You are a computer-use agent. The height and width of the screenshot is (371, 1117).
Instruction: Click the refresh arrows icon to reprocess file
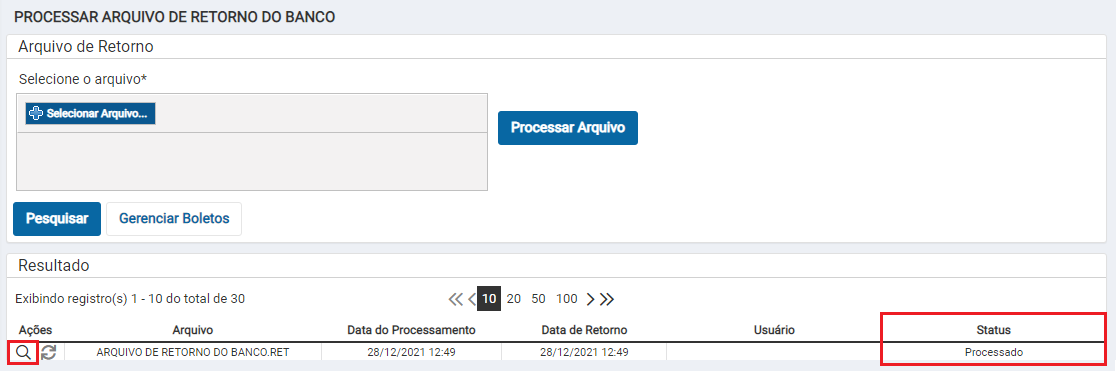coord(48,352)
